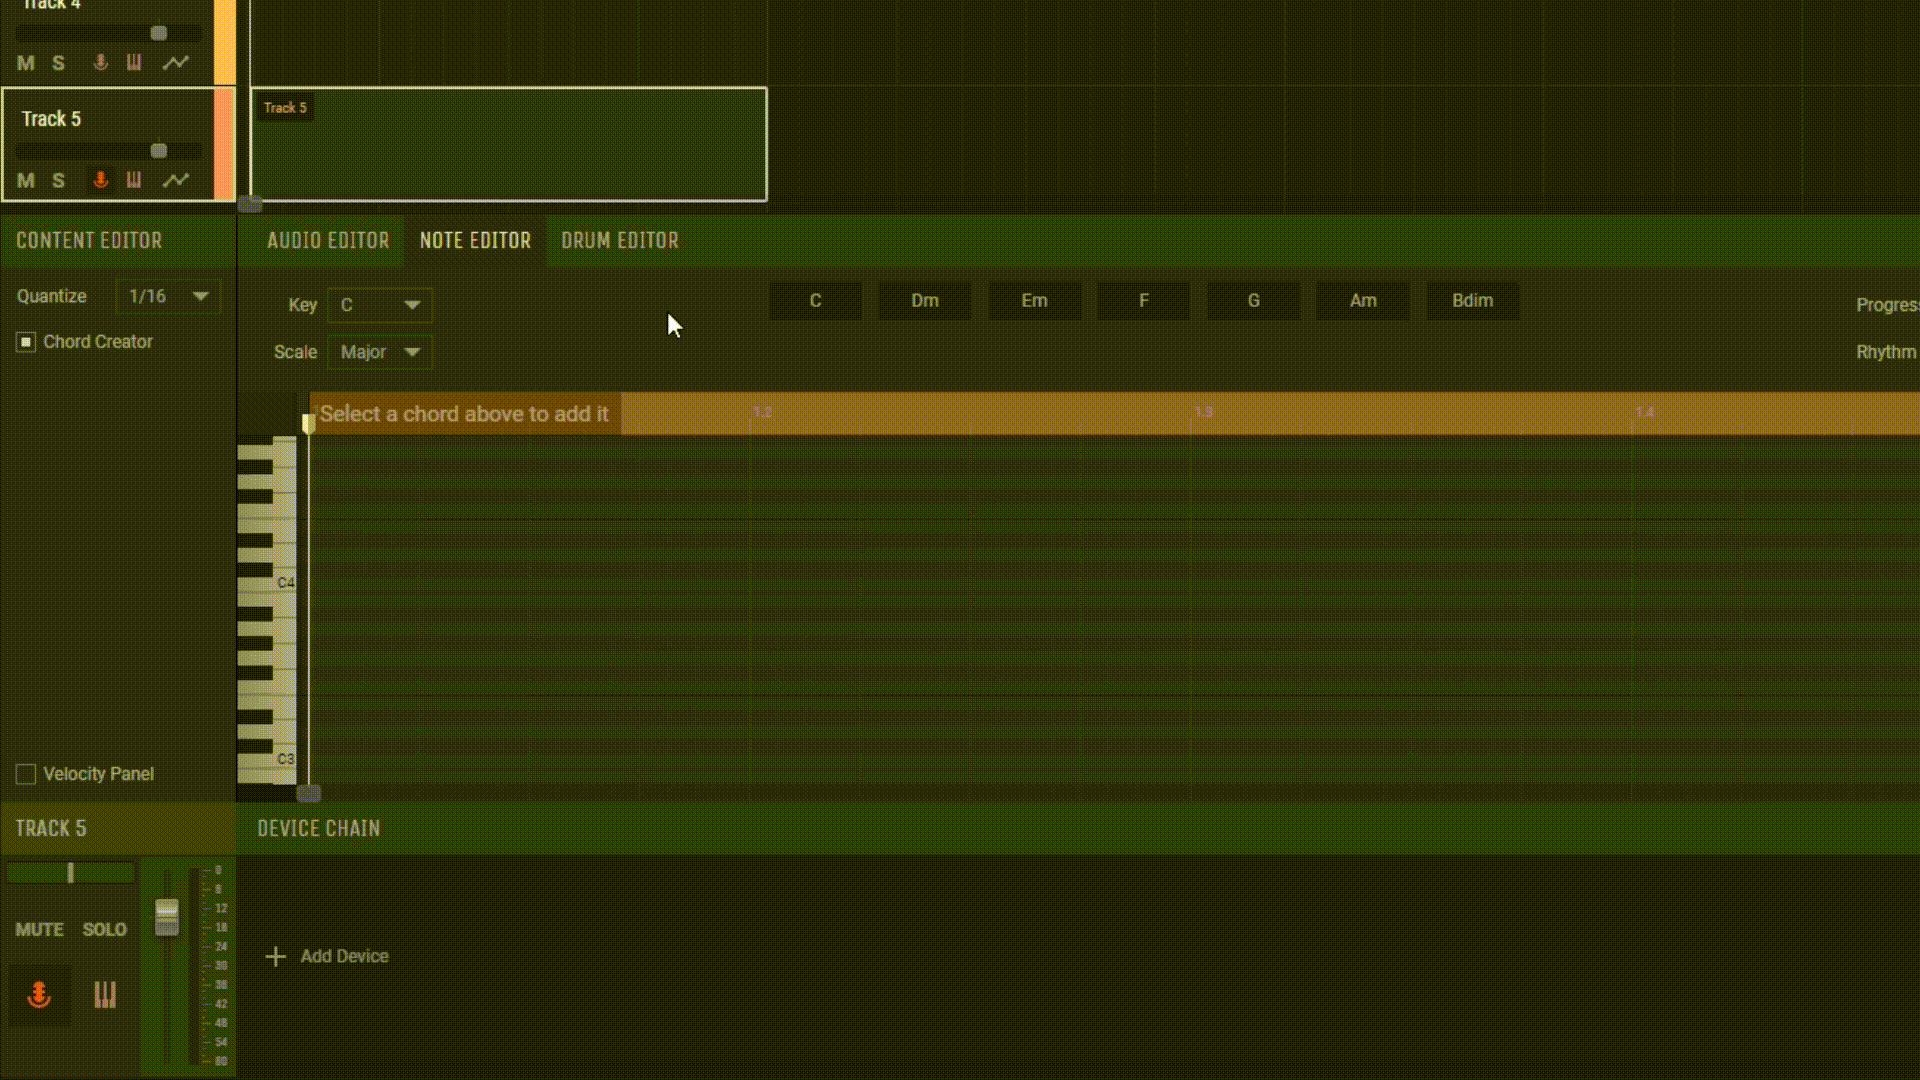Click the mixer/levels icon on Track 5
This screenshot has height=1080, width=1920.
[135, 181]
